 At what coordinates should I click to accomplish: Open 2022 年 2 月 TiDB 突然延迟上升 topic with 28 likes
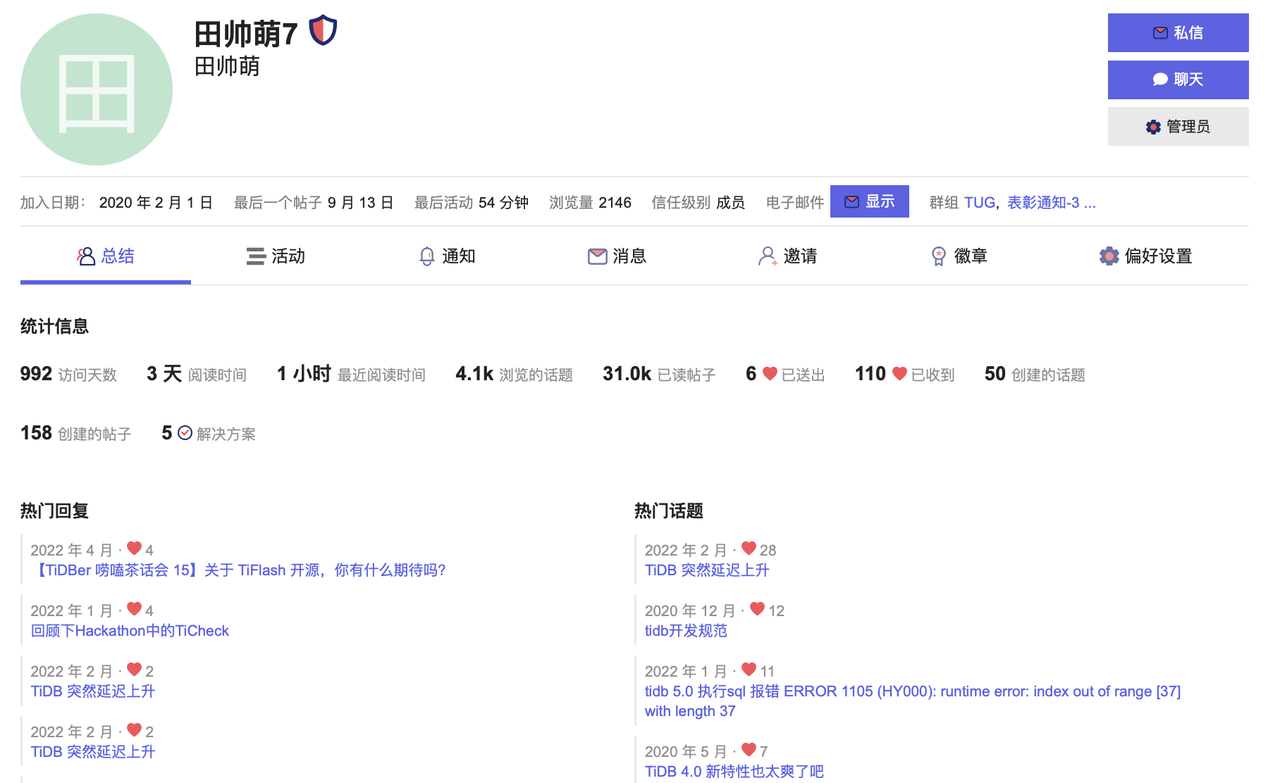[707, 570]
